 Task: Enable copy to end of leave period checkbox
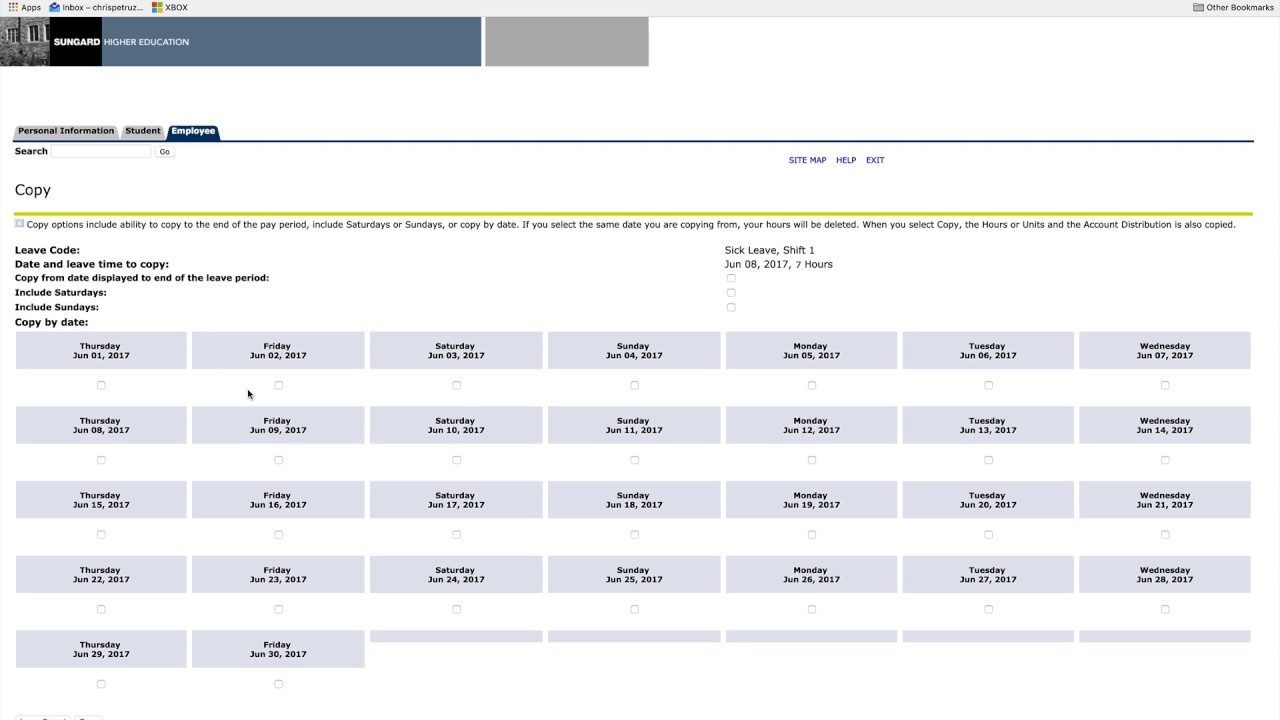point(731,278)
